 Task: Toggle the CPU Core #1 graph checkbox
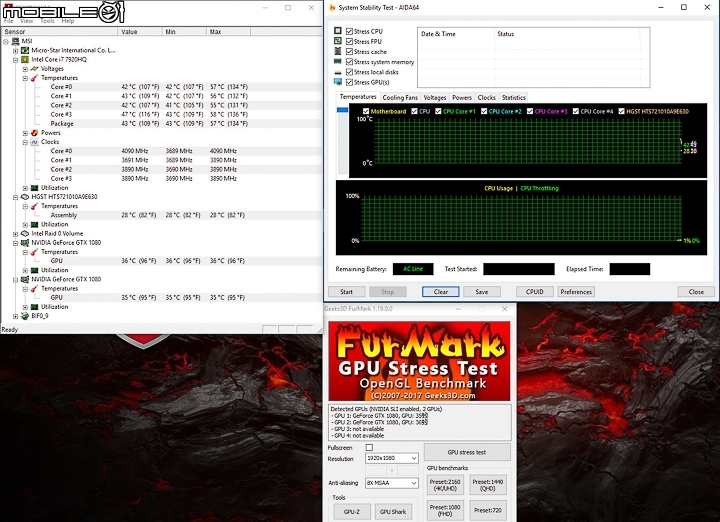tap(438, 111)
